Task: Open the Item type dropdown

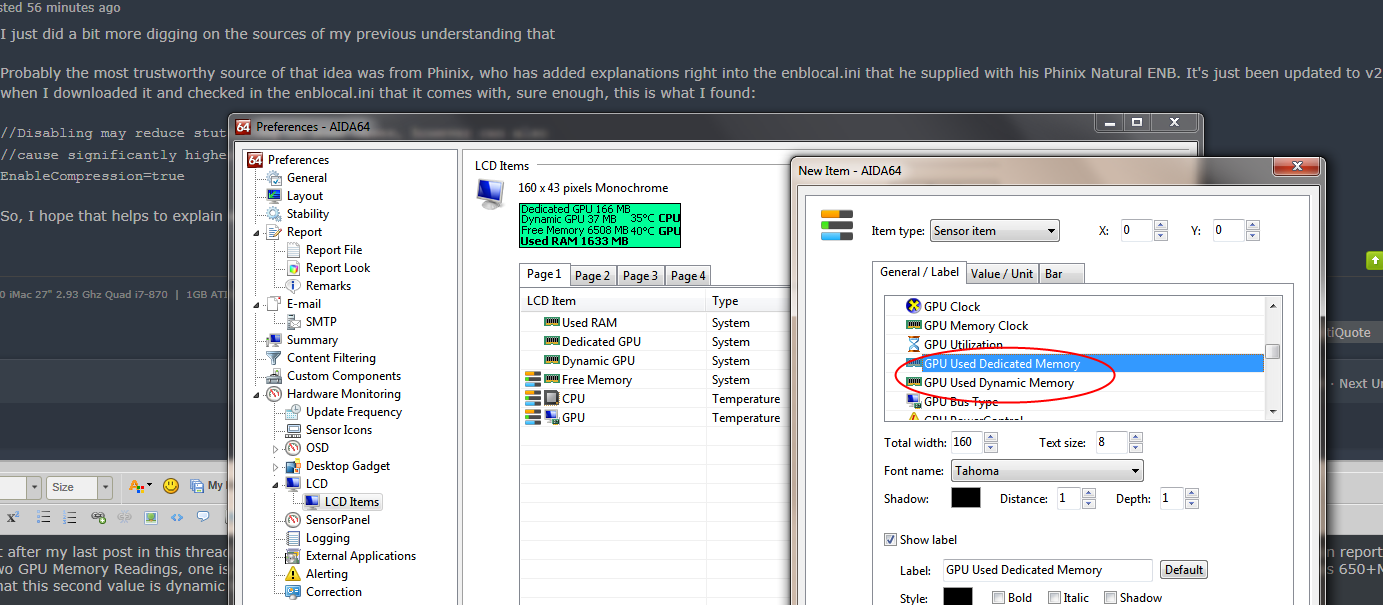Action: pyautogui.click(x=994, y=231)
